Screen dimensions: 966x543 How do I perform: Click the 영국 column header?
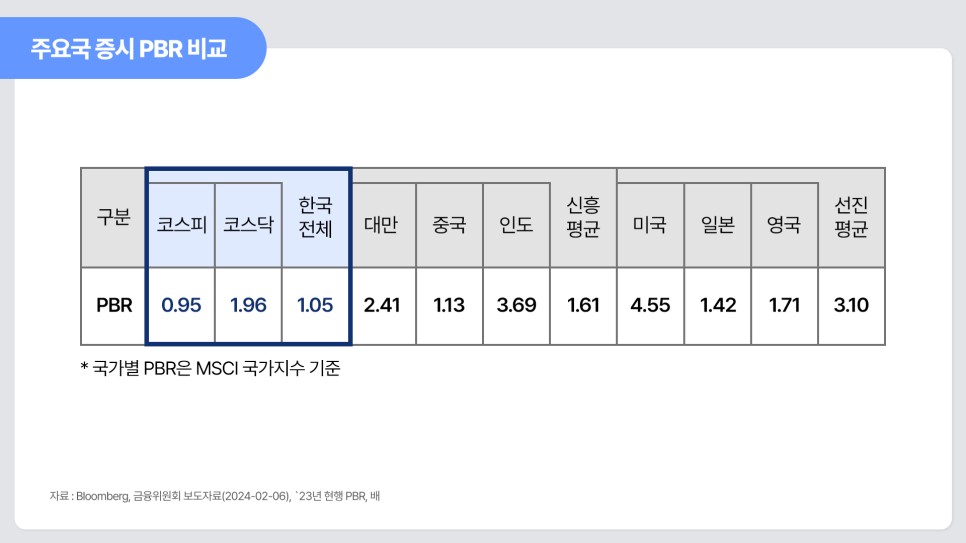coord(784,225)
